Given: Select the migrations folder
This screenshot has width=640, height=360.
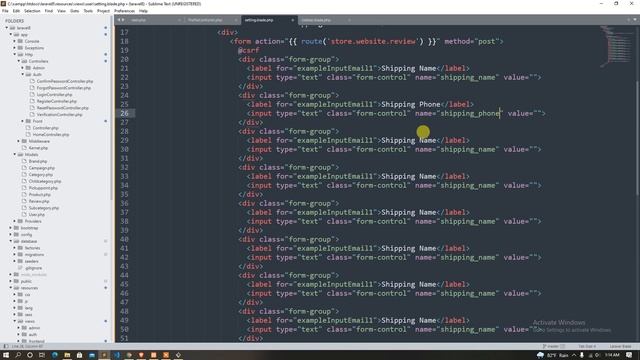Looking at the screenshot, I should 34,254.
